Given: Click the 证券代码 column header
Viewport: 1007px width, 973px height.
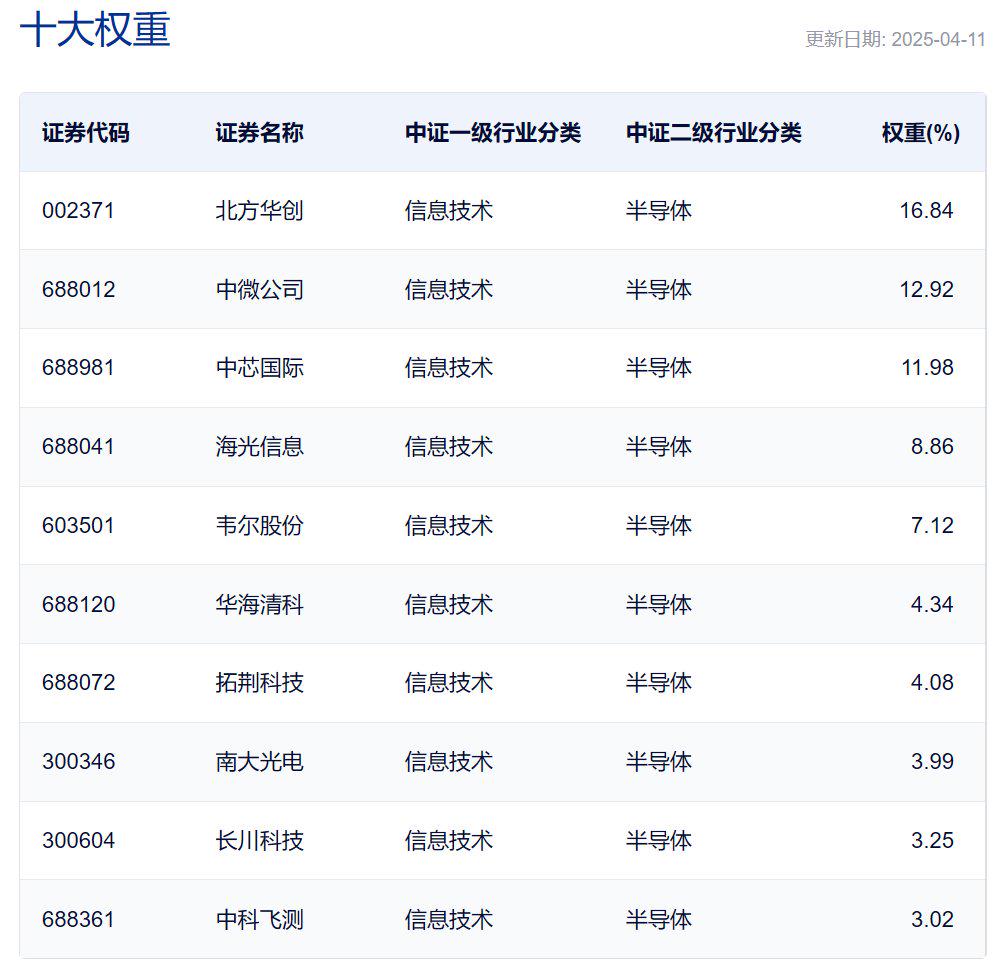Looking at the screenshot, I should coord(86,133).
